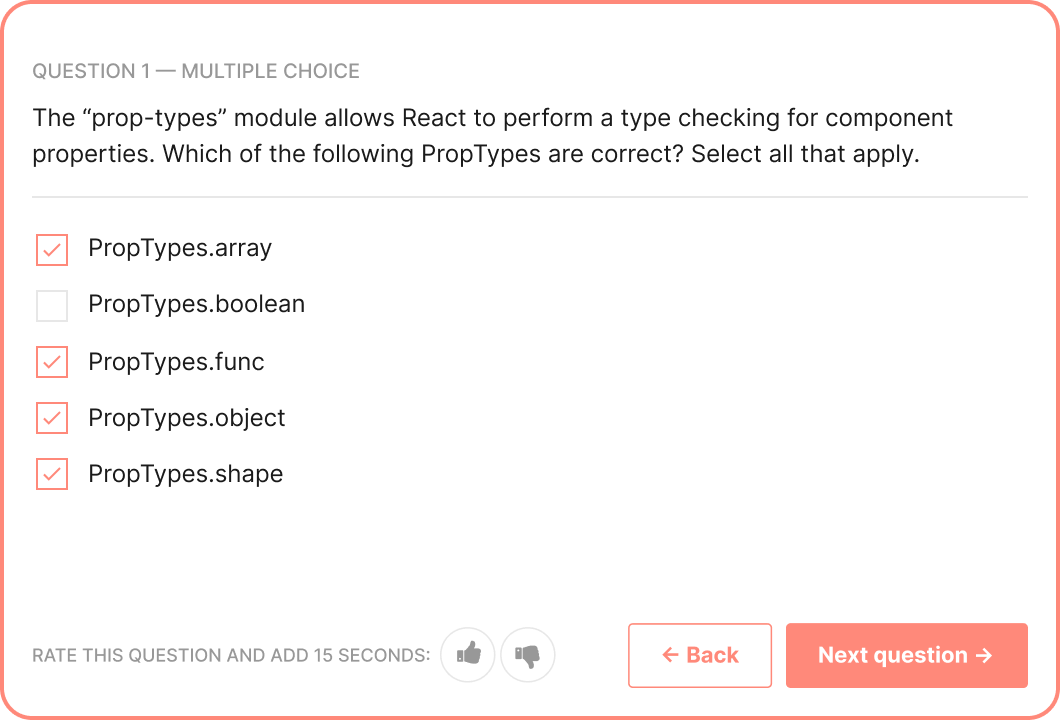Screen dimensions: 1060x720
Task: Click the Rate This Question label text
Action: pyautogui.click(x=231, y=655)
